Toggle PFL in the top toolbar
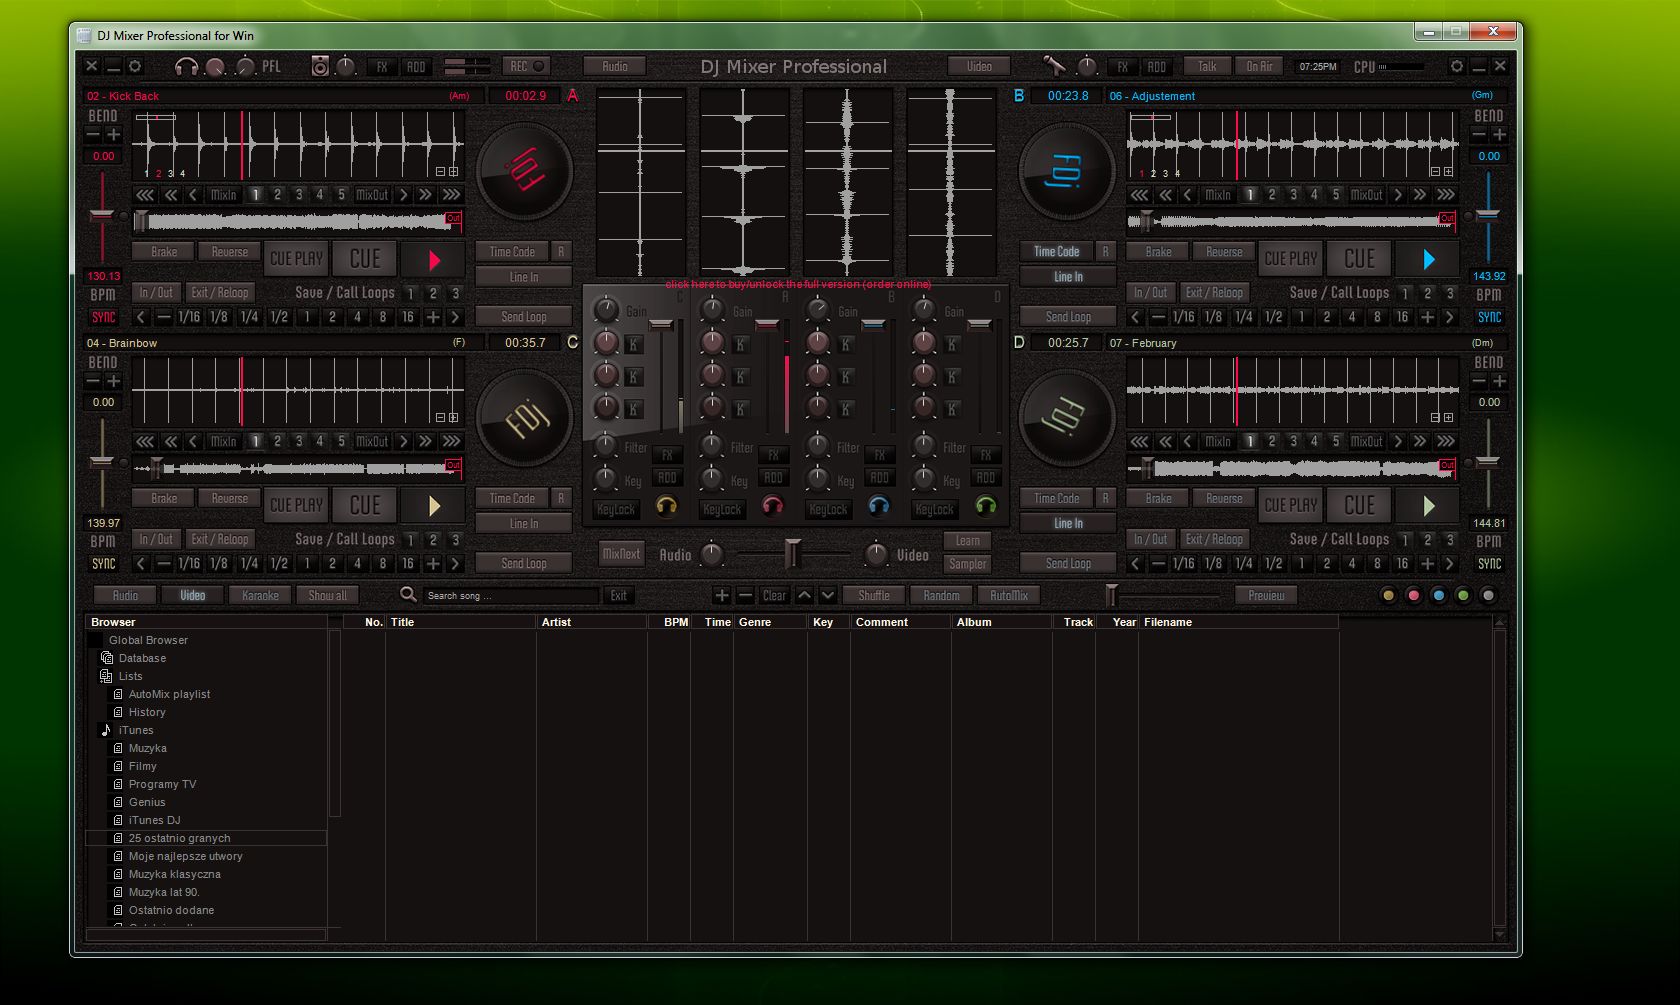The image size is (1680, 1005). [271, 67]
